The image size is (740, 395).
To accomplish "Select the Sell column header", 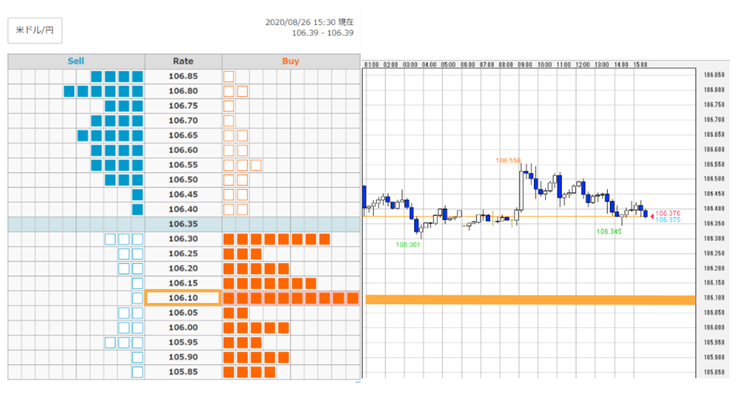I will tap(76, 61).
